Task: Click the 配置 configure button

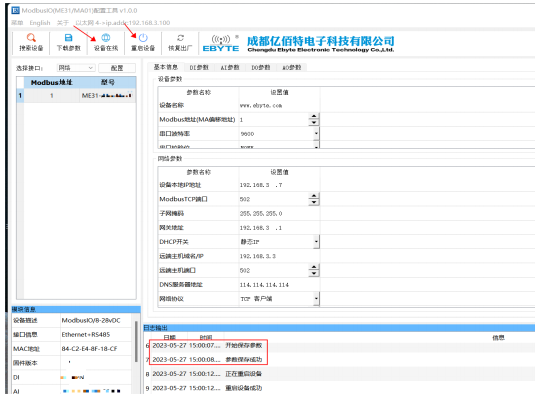Action: click(117, 68)
